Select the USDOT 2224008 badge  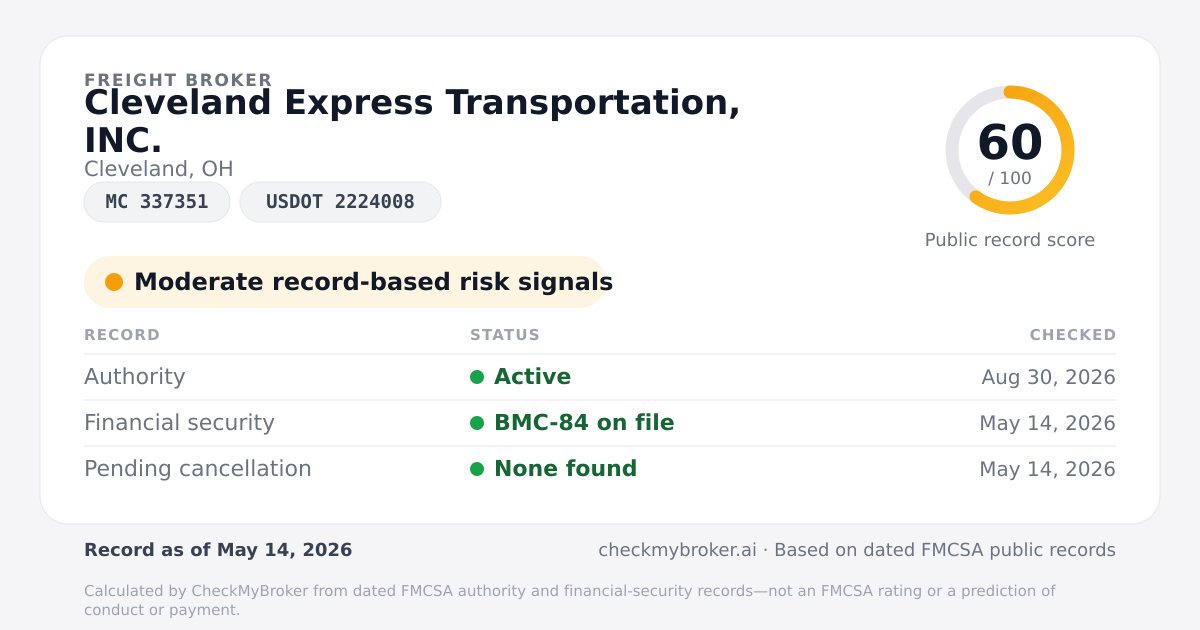[340, 202]
